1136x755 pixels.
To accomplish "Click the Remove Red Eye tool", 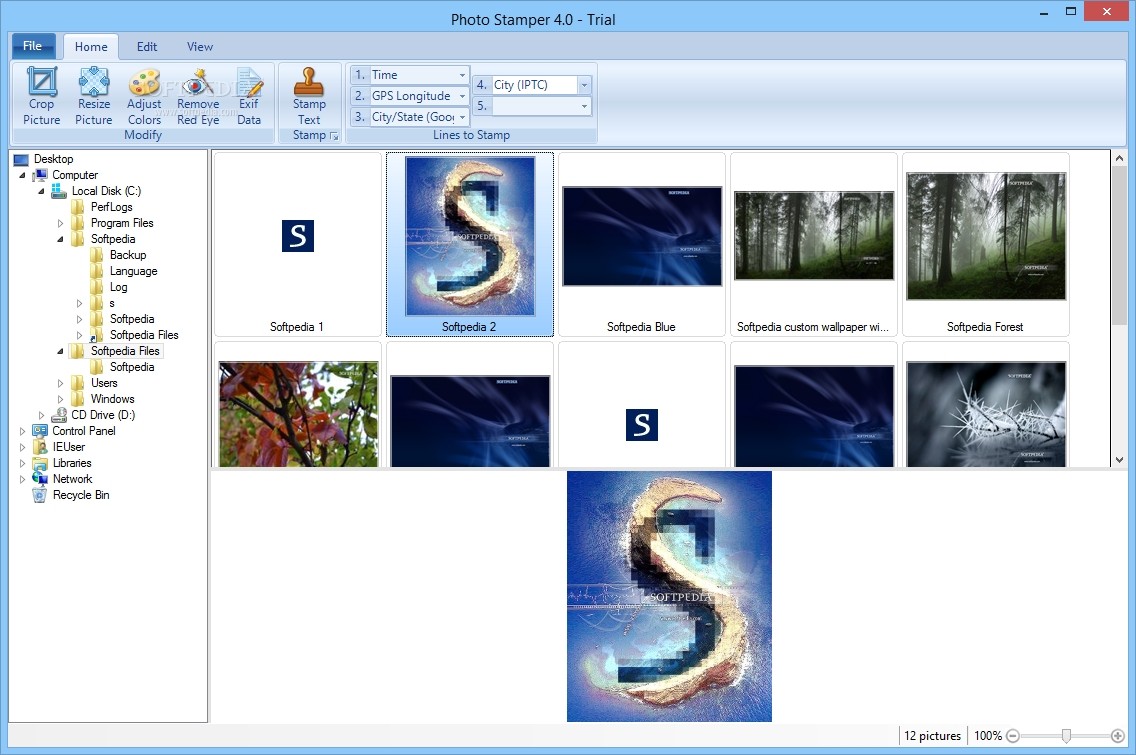I will pos(198,96).
